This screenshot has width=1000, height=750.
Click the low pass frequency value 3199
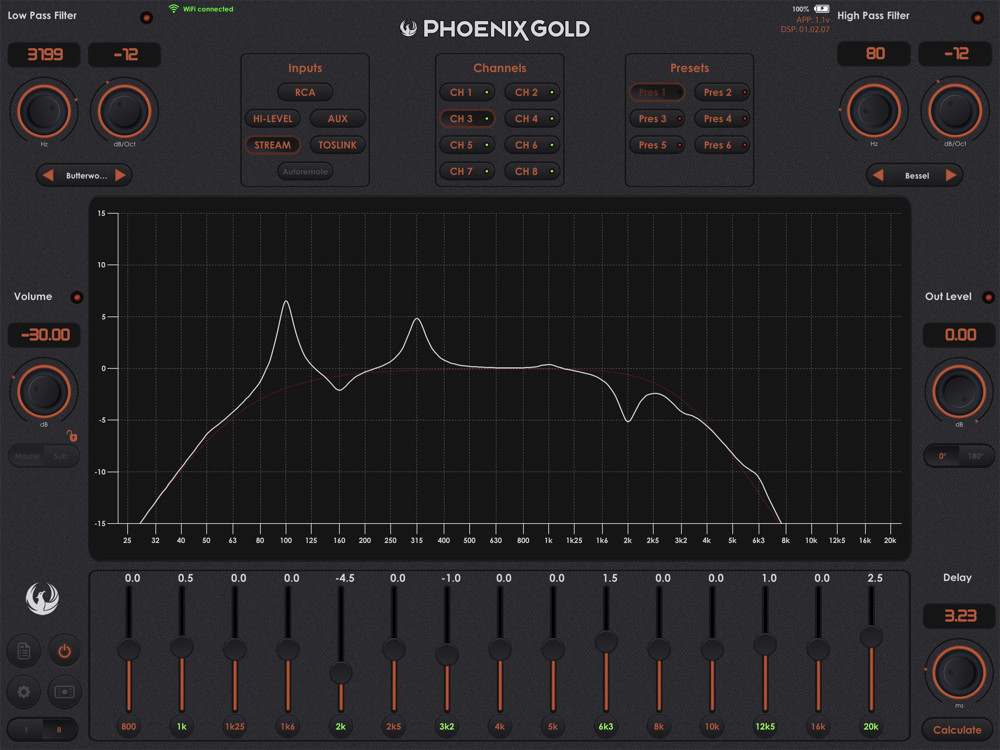coord(44,54)
